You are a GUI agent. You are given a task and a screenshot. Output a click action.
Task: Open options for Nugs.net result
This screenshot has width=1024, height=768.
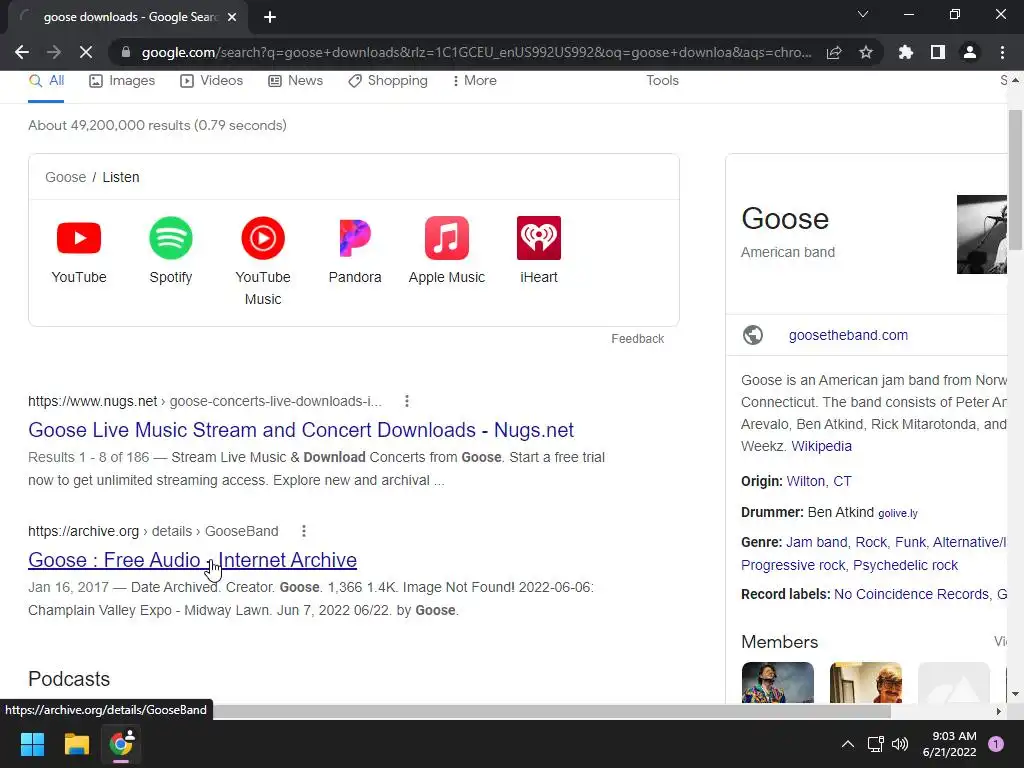[x=407, y=401]
